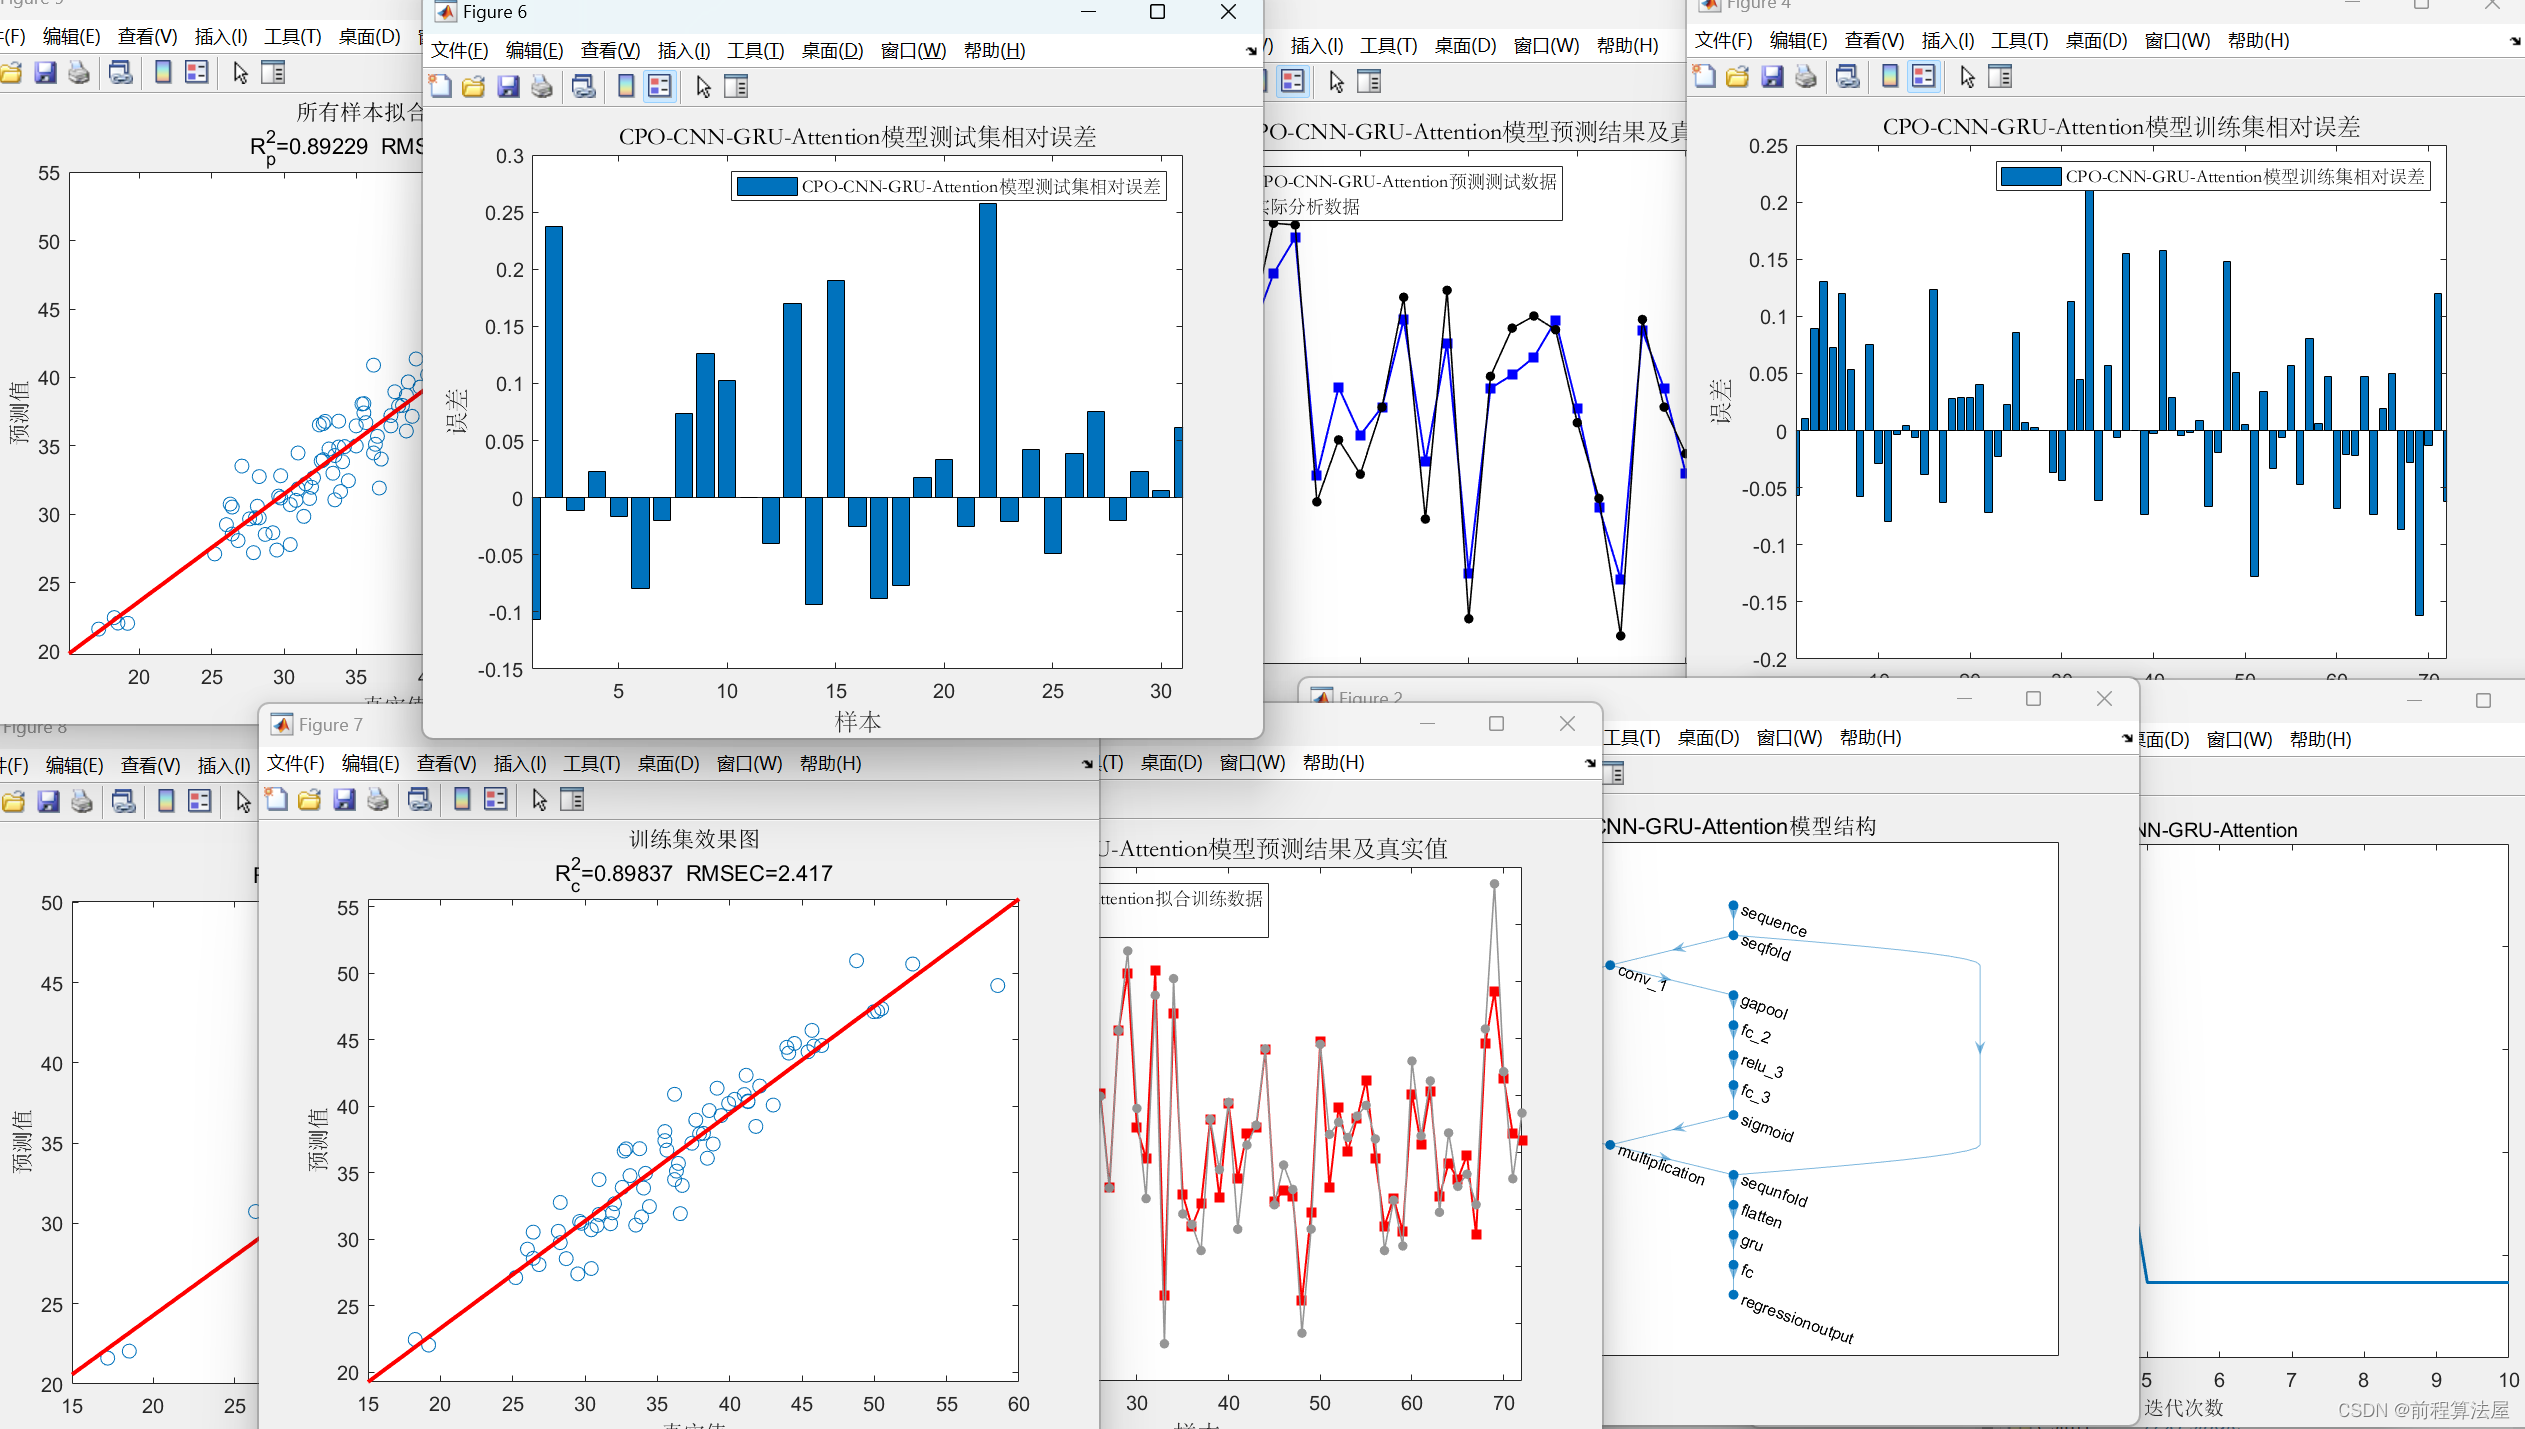Click New Figure icon in Figure 6 toolbar
2525x1429 pixels.
tap(440, 87)
